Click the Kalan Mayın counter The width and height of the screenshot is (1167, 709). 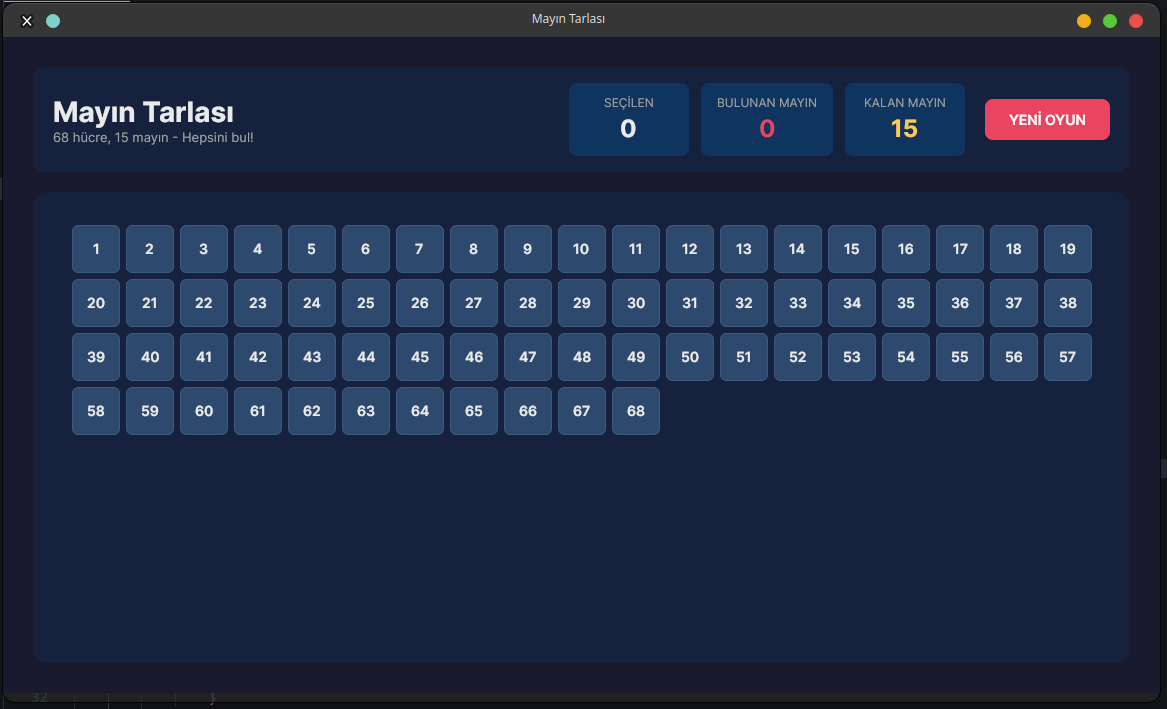pyautogui.click(x=904, y=120)
